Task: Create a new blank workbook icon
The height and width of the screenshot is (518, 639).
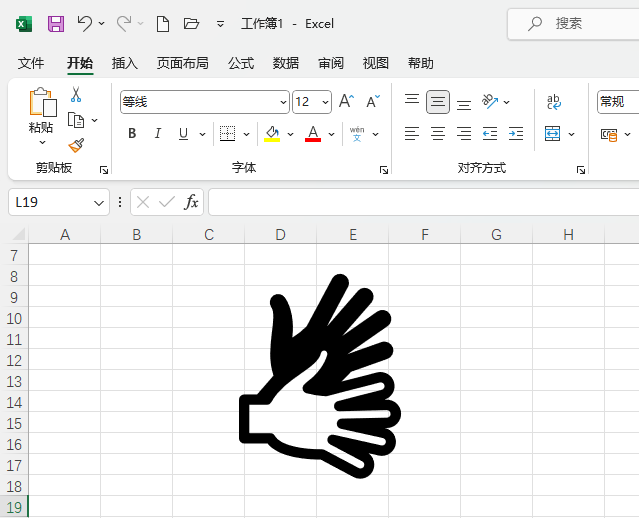Action: (x=163, y=24)
